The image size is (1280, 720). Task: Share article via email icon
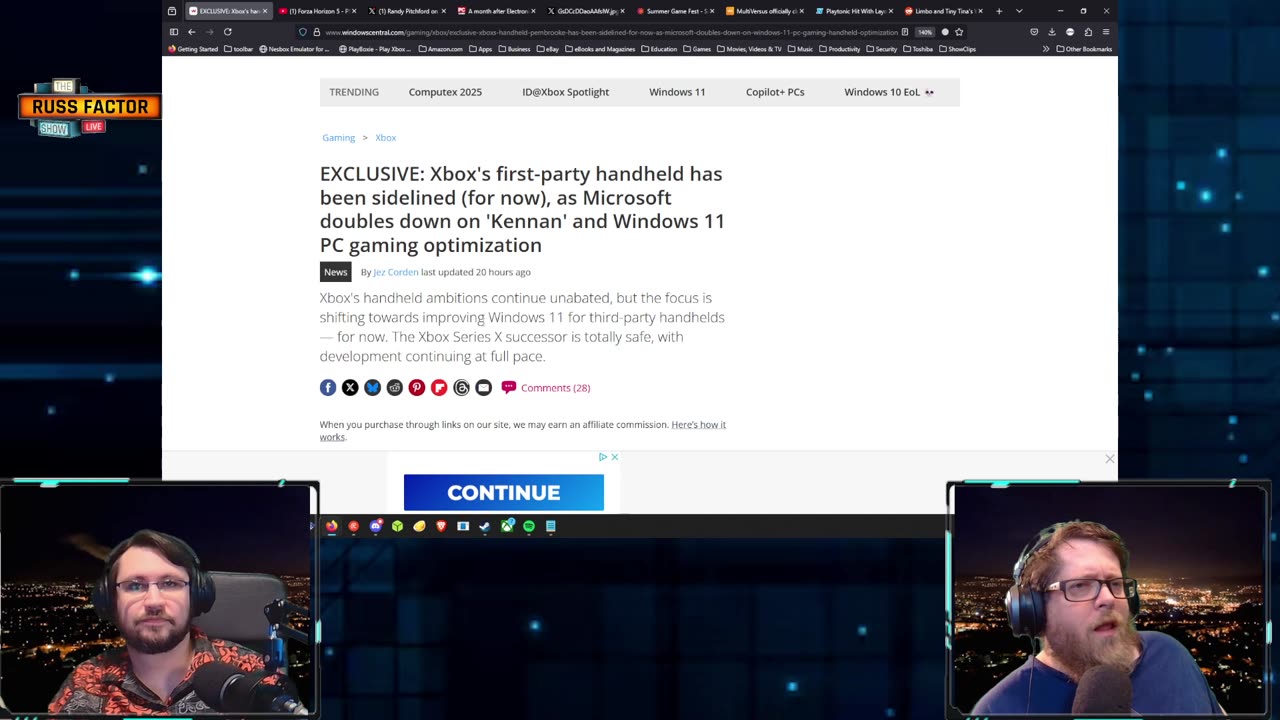coord(483,387)
